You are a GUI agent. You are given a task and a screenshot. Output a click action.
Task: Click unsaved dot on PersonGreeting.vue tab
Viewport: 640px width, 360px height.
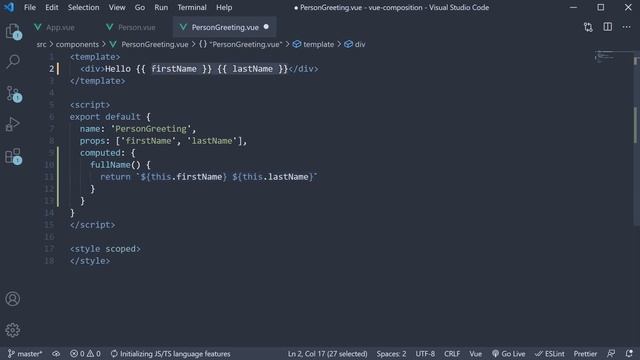pyautogui.click(x=266, y=27)
